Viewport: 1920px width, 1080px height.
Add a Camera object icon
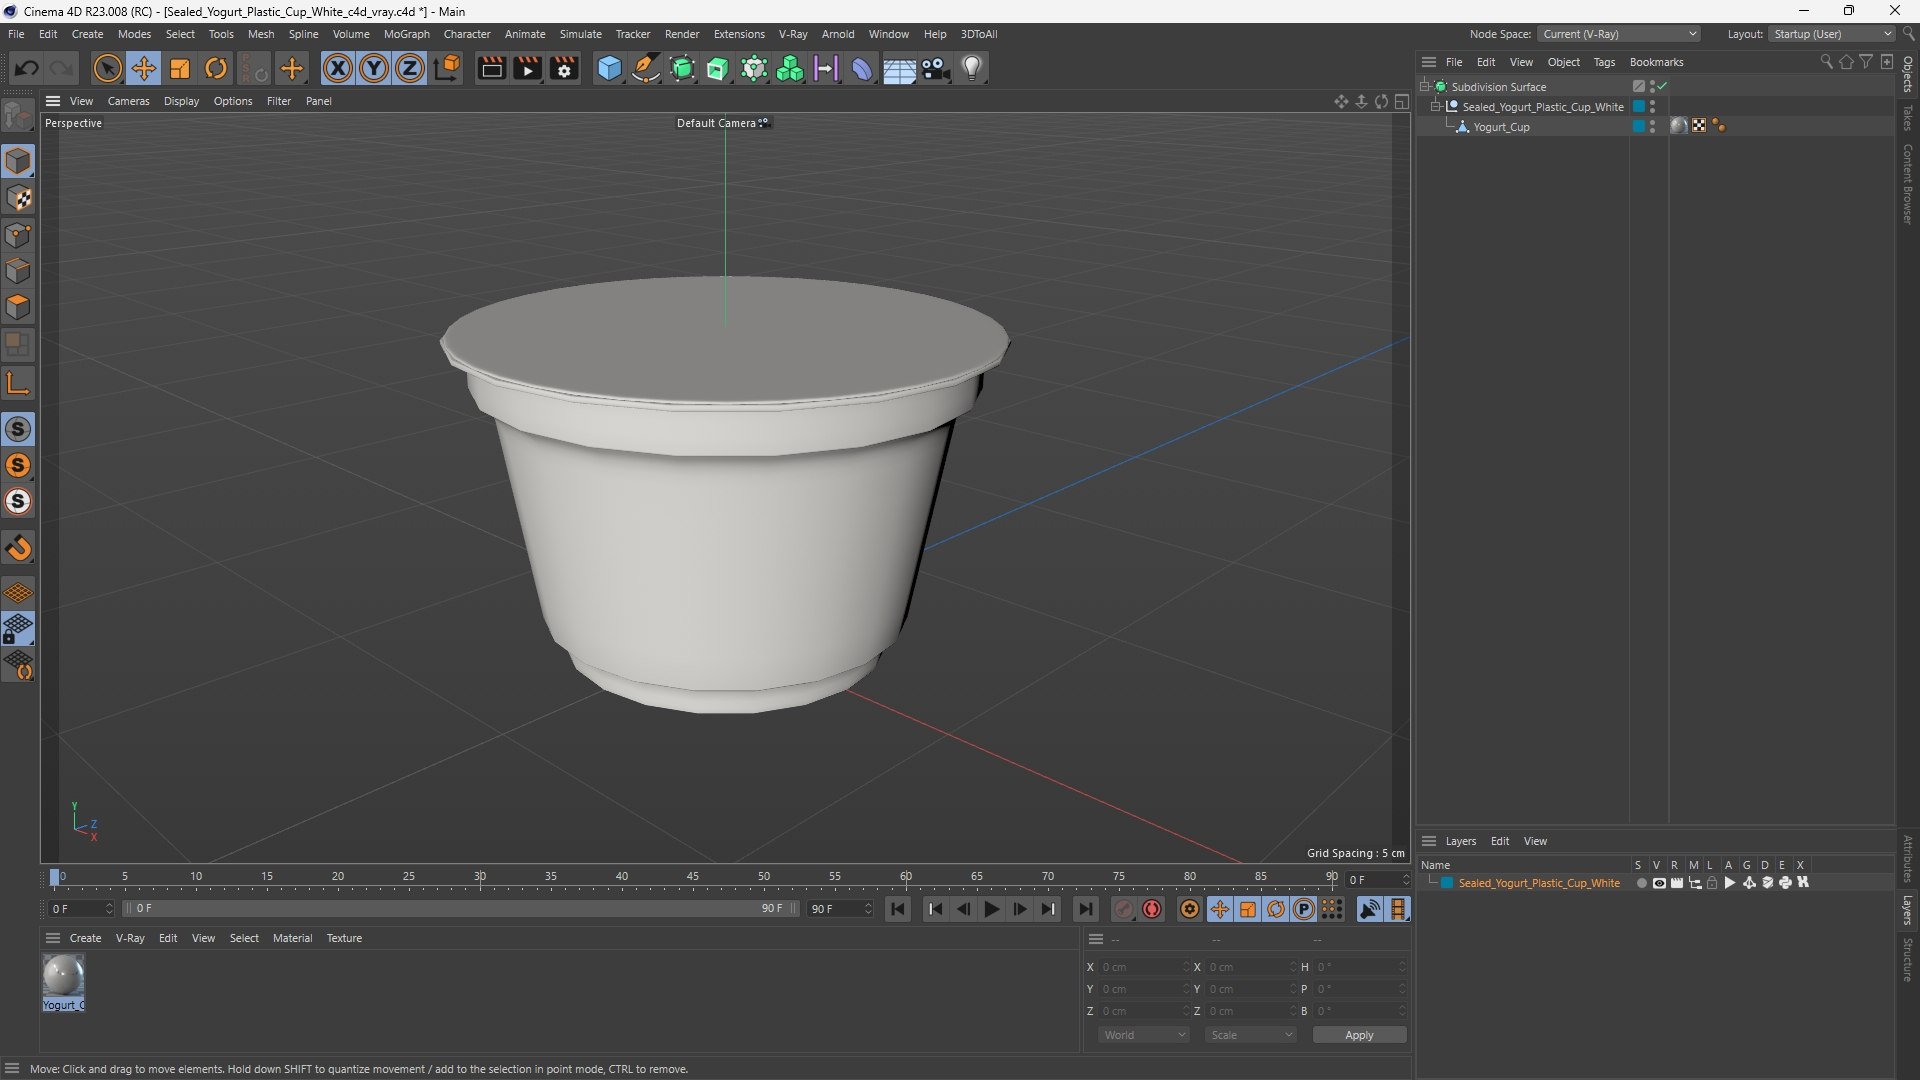pyautogui.click(x=936, y=68)
